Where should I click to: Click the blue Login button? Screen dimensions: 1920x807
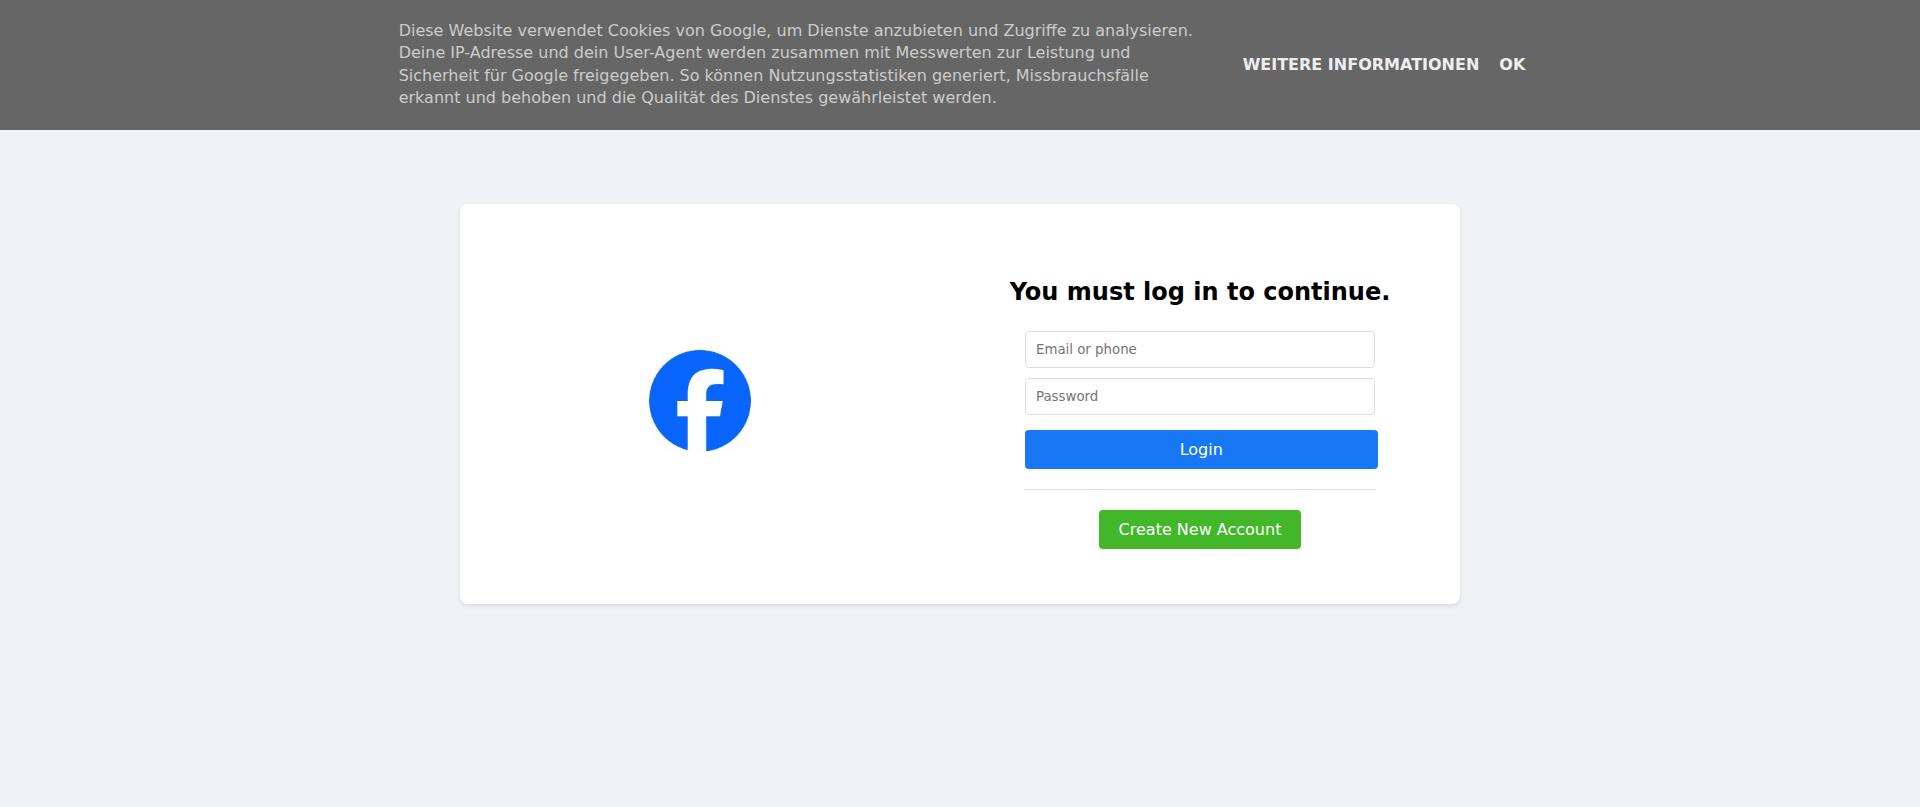tap(1201, 449)
